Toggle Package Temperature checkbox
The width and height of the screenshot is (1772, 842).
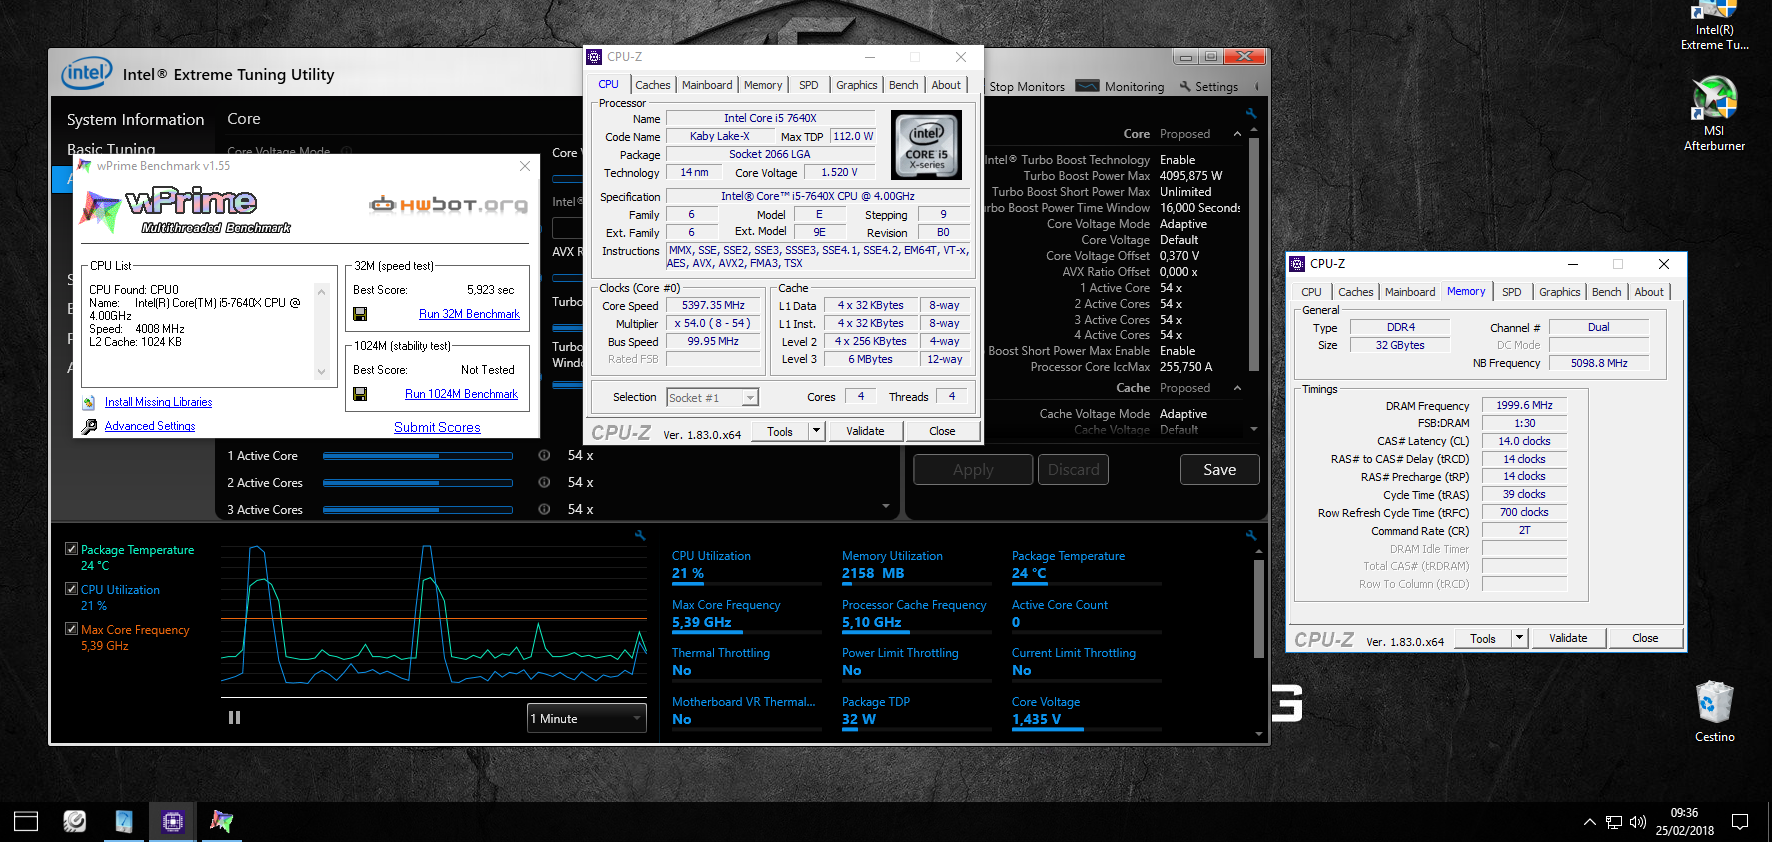(71, 549)
